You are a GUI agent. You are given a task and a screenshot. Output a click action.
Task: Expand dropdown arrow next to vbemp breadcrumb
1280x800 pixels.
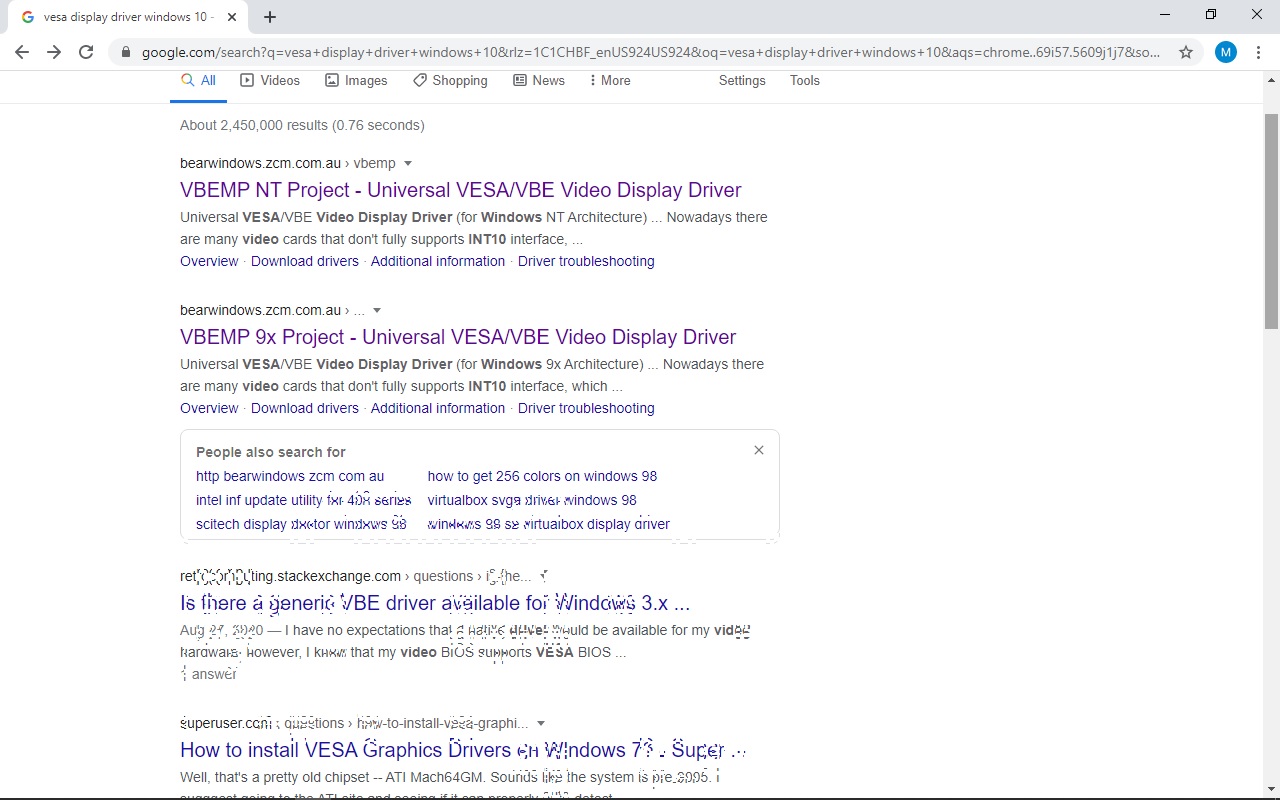click(x=408, y=163)
